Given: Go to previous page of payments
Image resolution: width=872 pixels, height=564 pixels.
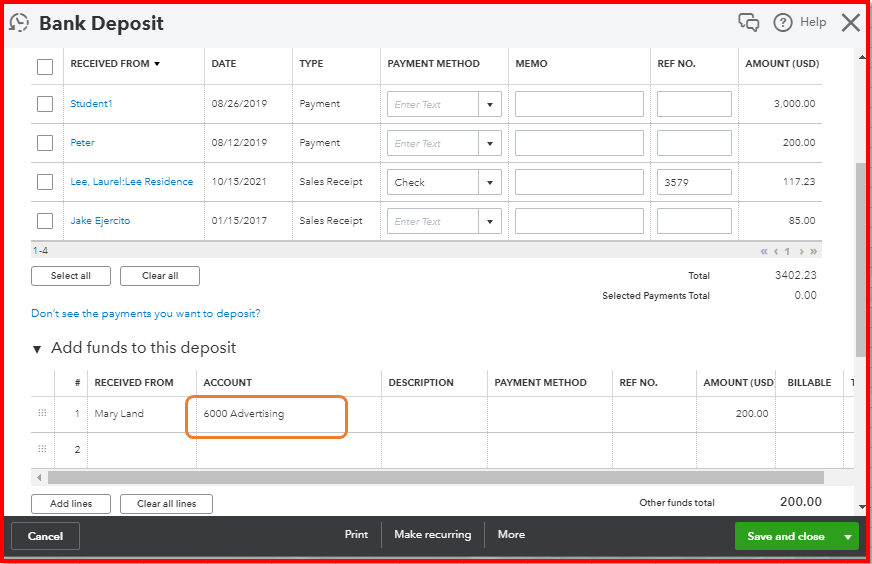Looking at the screenshot, I should click(x=776, y=251).
